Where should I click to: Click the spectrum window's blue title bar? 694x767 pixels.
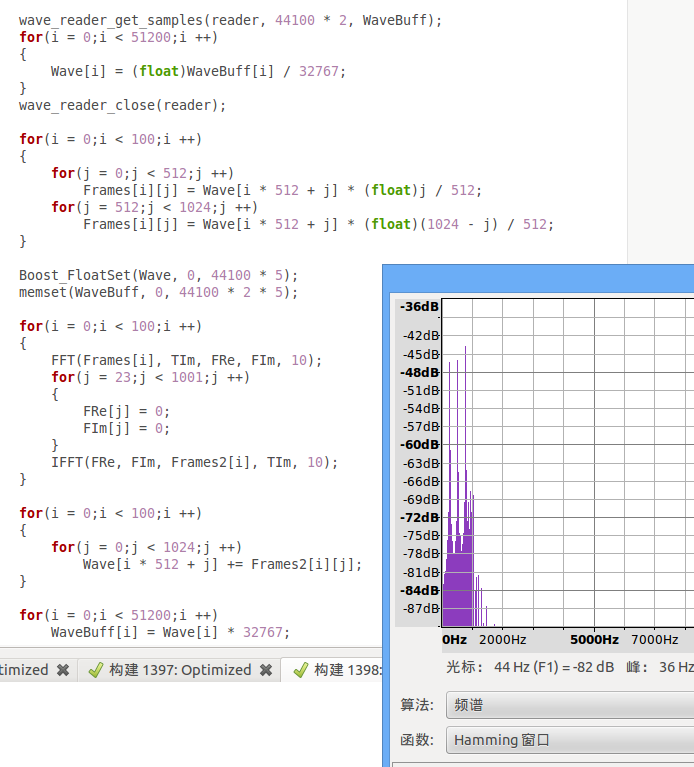pyautogui.click(x=538, y=279)
